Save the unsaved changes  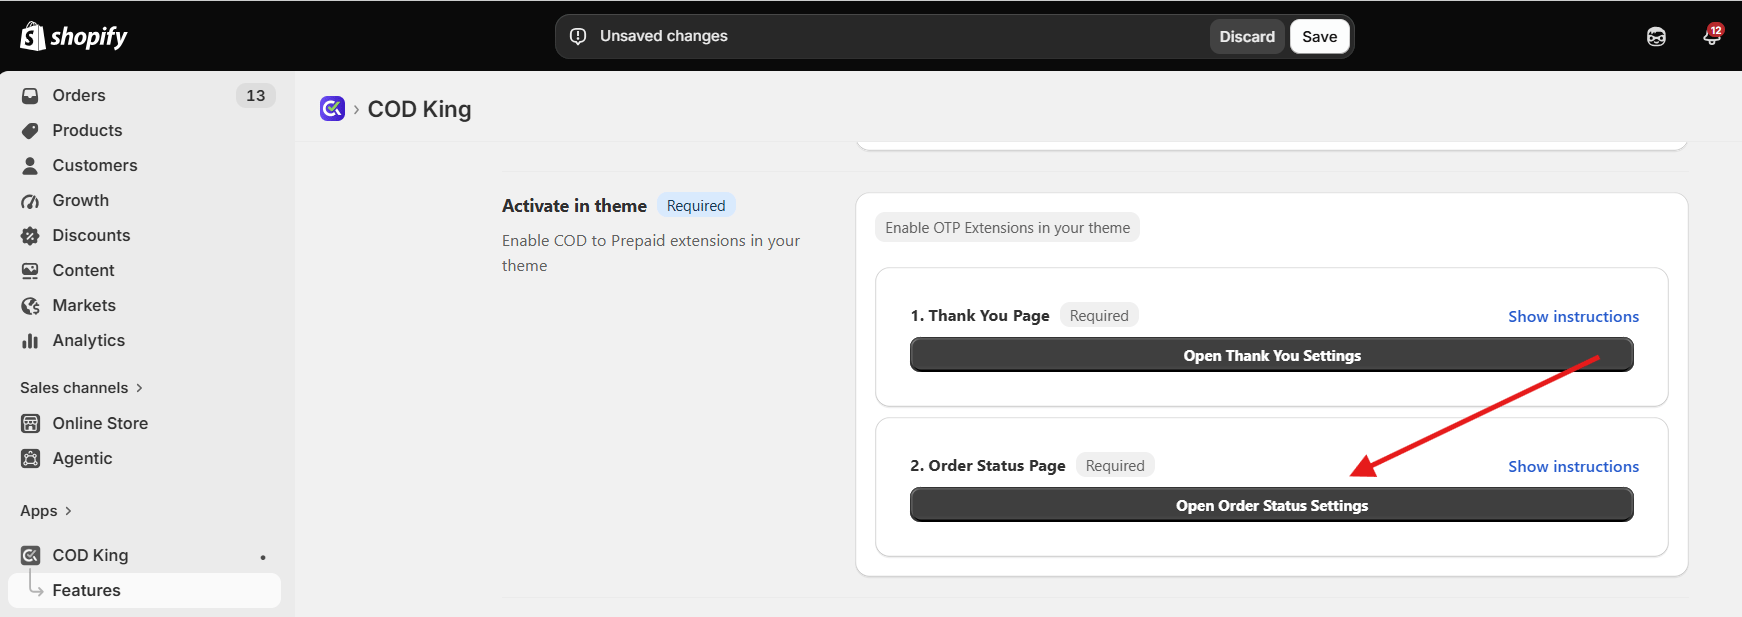[1320, 37]
